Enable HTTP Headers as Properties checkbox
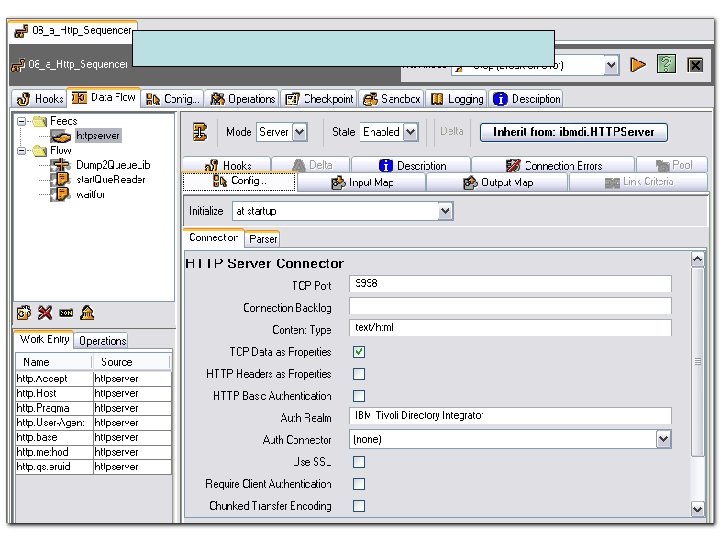Screen dimensions: 720x540 [x=359, y=374]
